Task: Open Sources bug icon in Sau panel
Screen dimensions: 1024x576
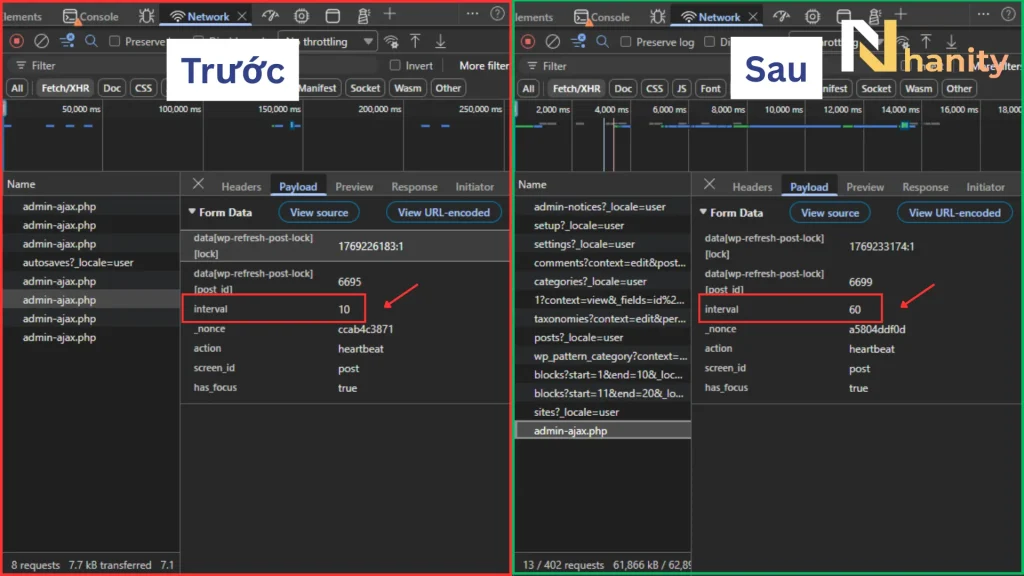Action: tap(658, 16)
